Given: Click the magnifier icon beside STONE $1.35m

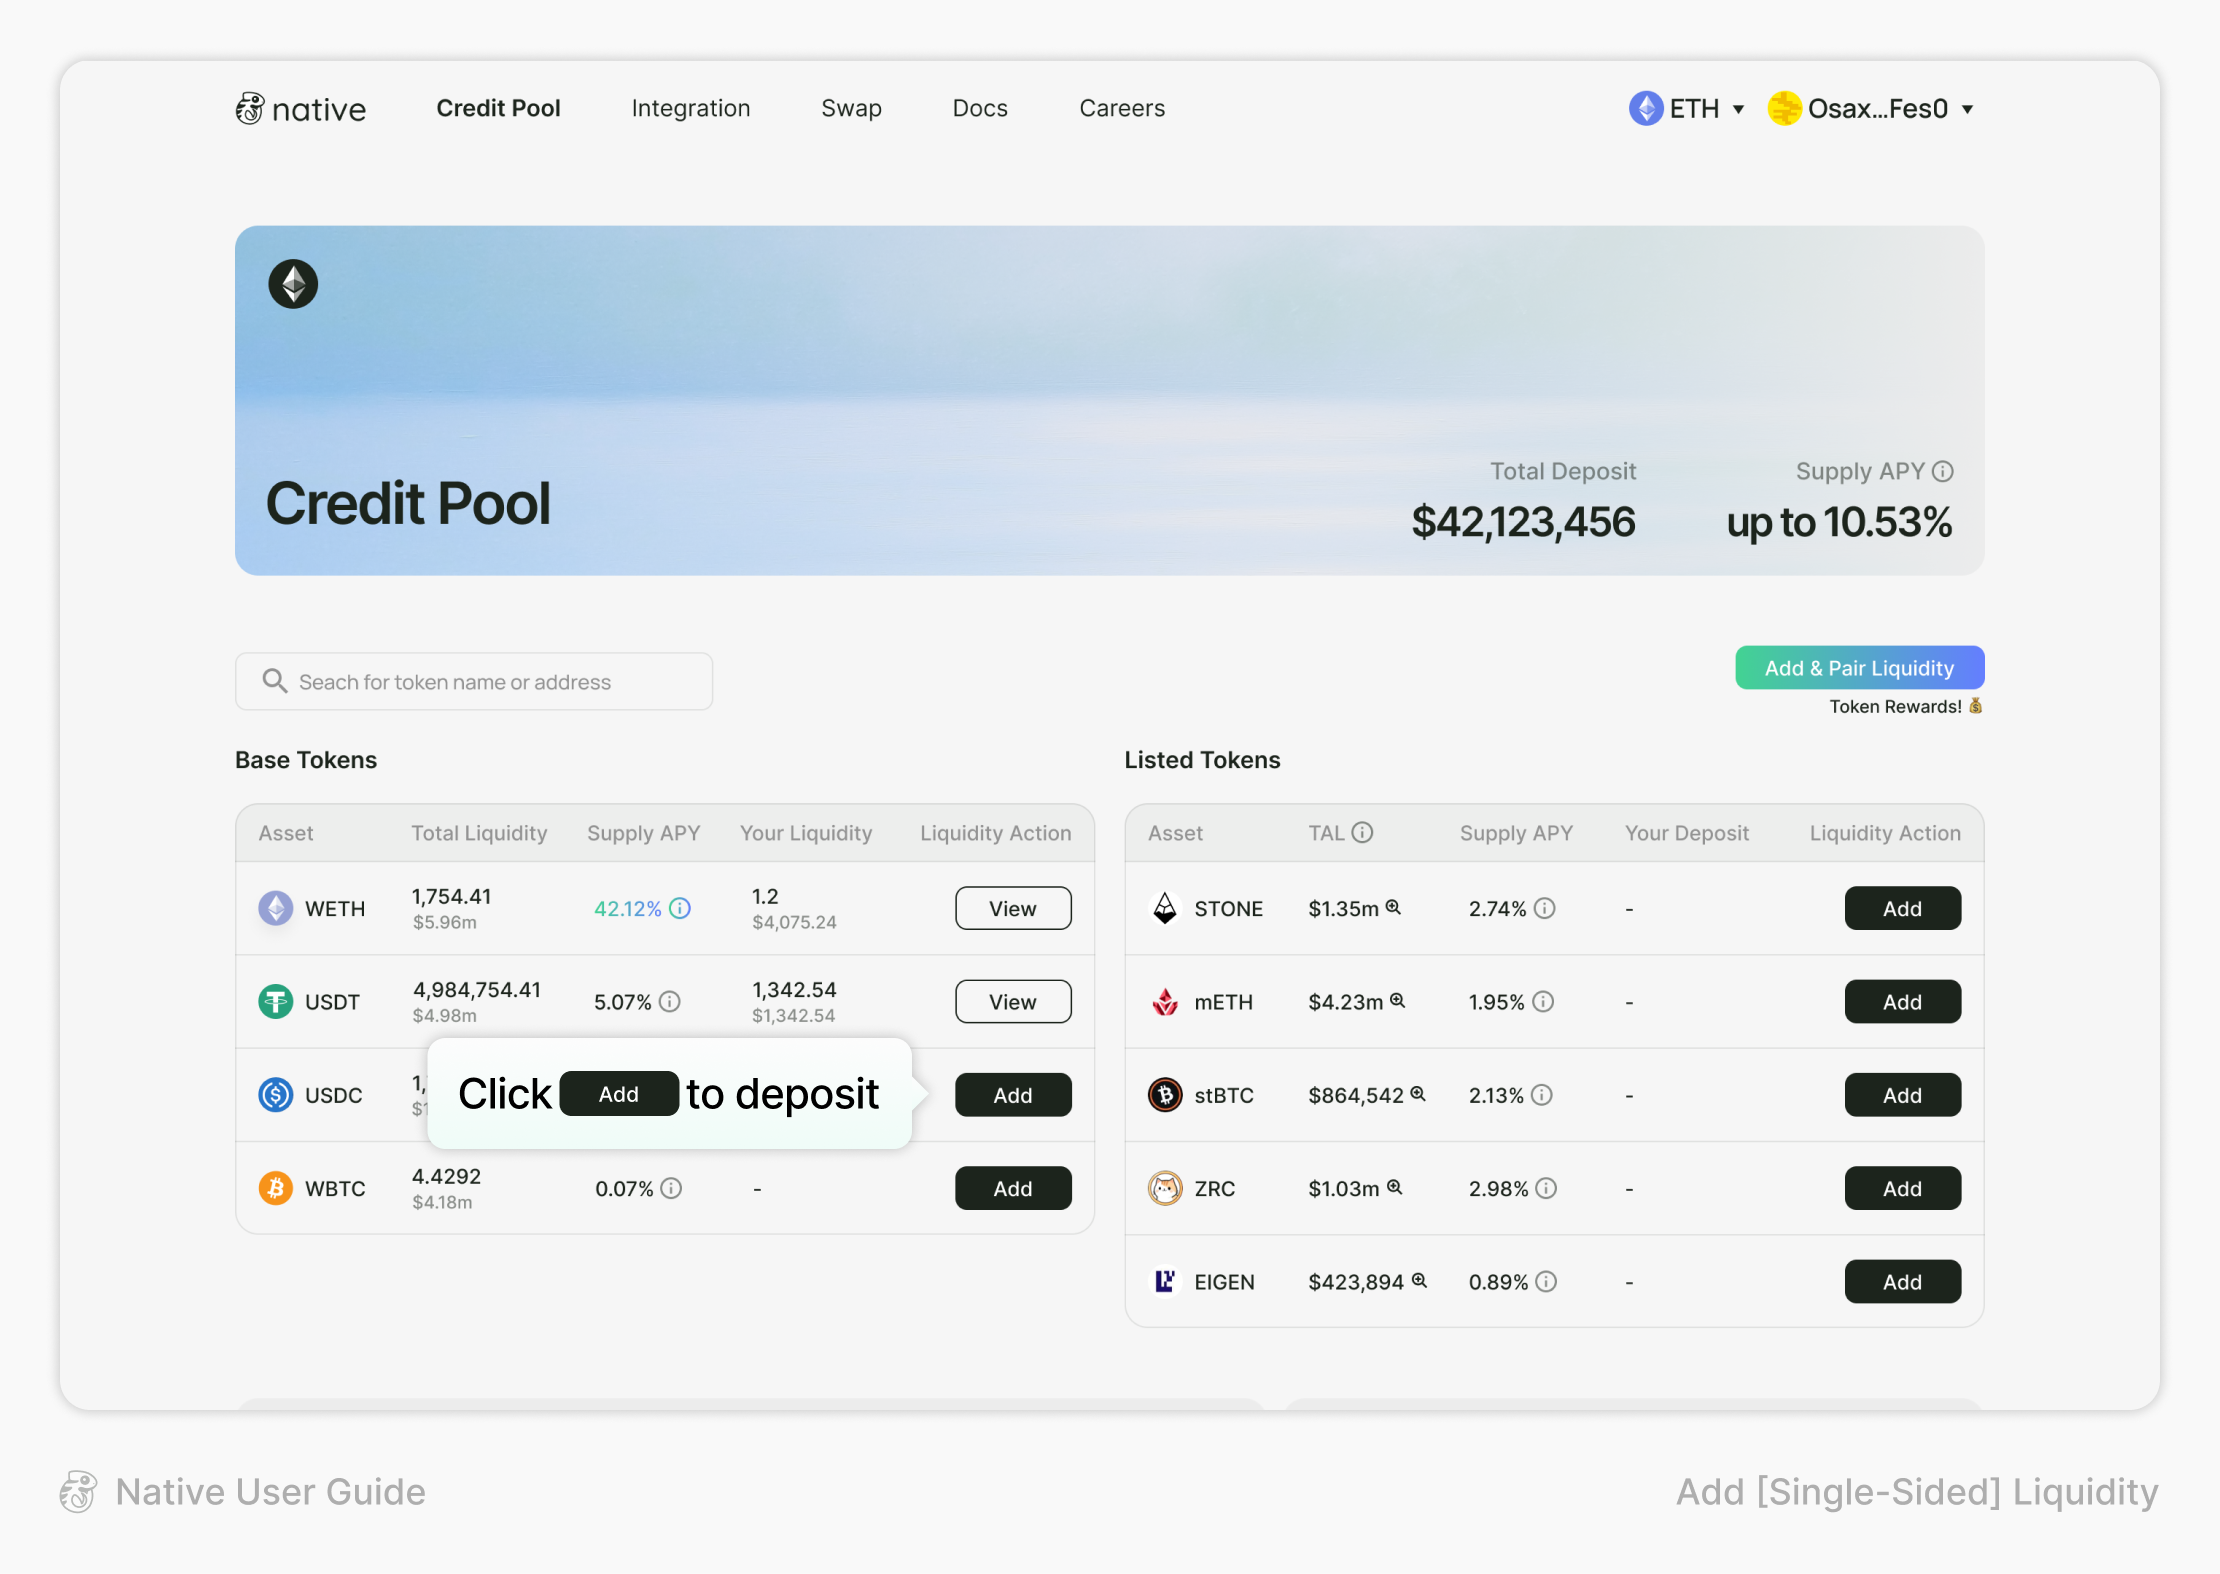Looking at the screenshot, I should tap(1393, 907).
